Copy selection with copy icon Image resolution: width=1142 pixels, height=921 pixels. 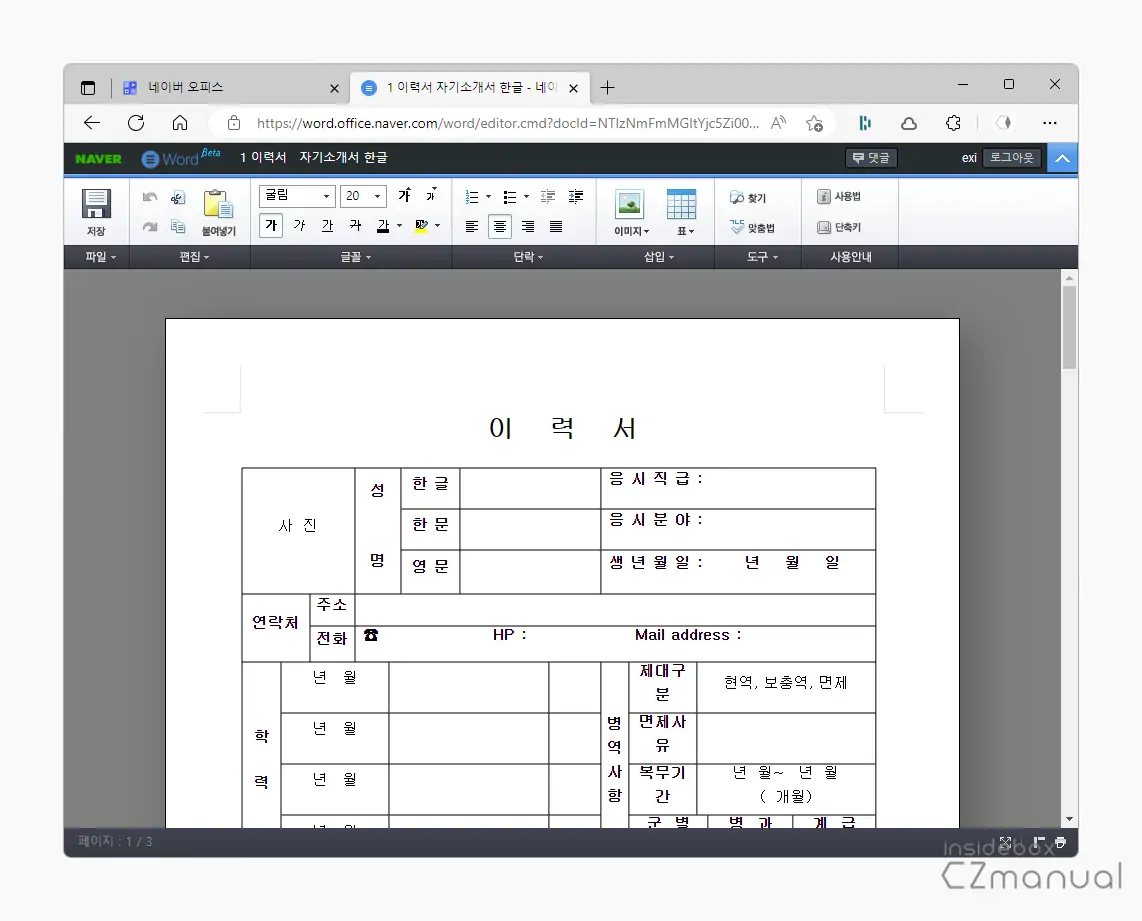[x=178, y=226]
